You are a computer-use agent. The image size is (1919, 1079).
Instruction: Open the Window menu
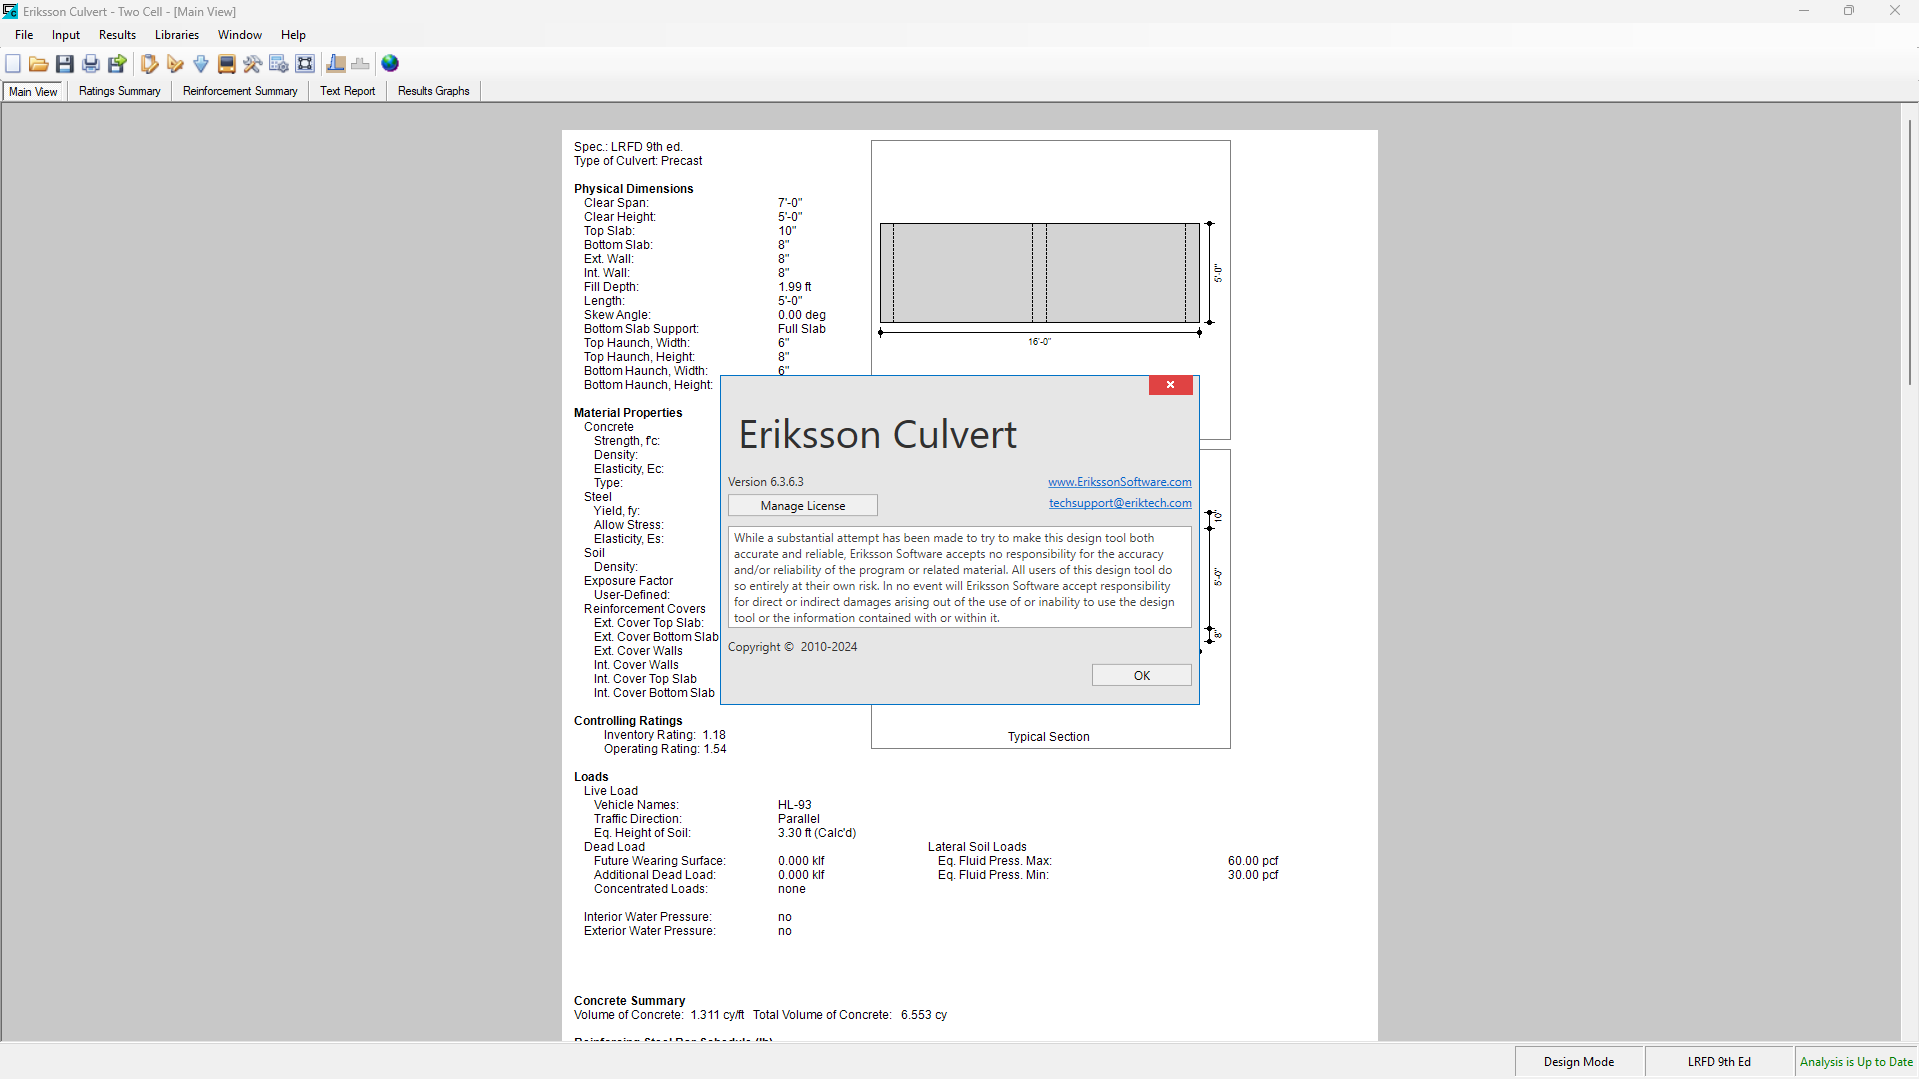(x=240, y=35)
